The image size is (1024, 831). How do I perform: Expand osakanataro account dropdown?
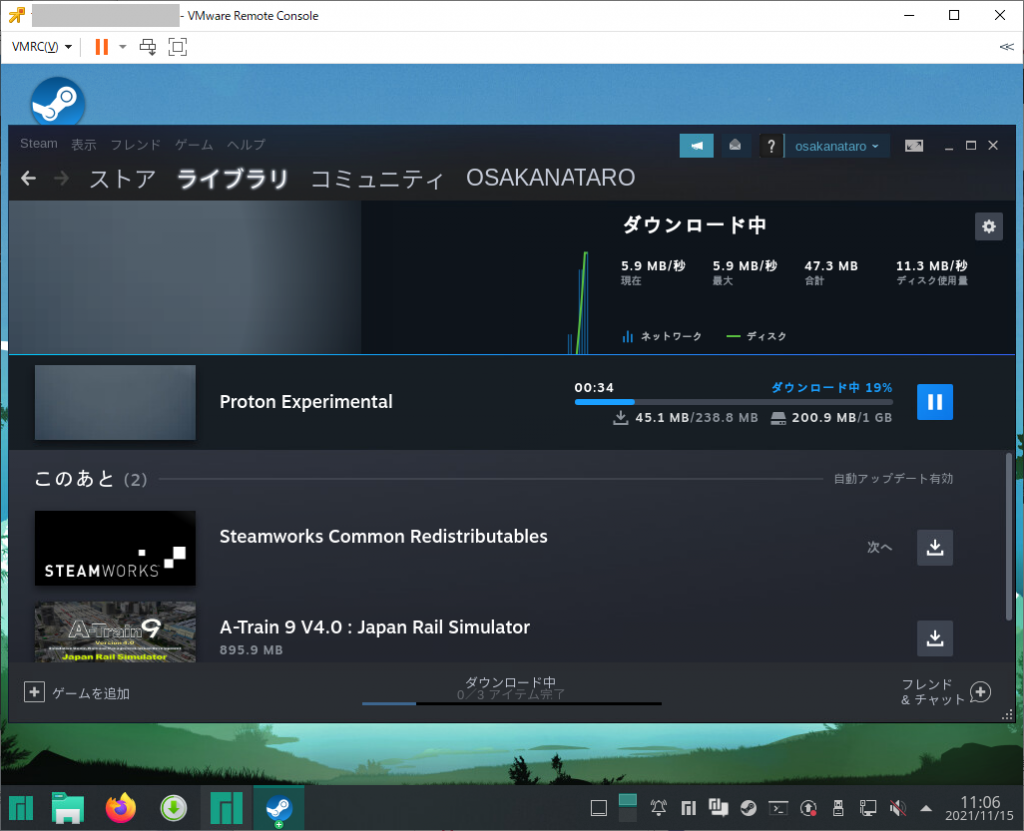click(837, 146)
